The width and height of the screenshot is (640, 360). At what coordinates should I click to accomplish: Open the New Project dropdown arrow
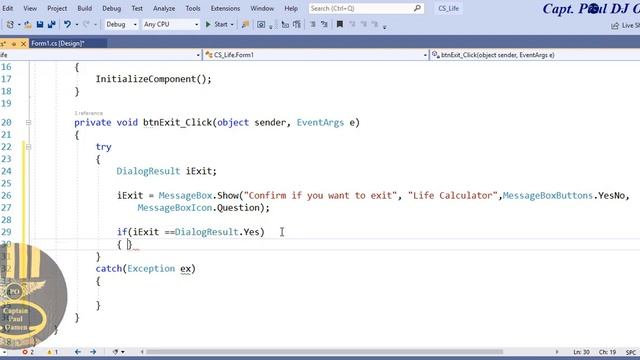[19, 25]
